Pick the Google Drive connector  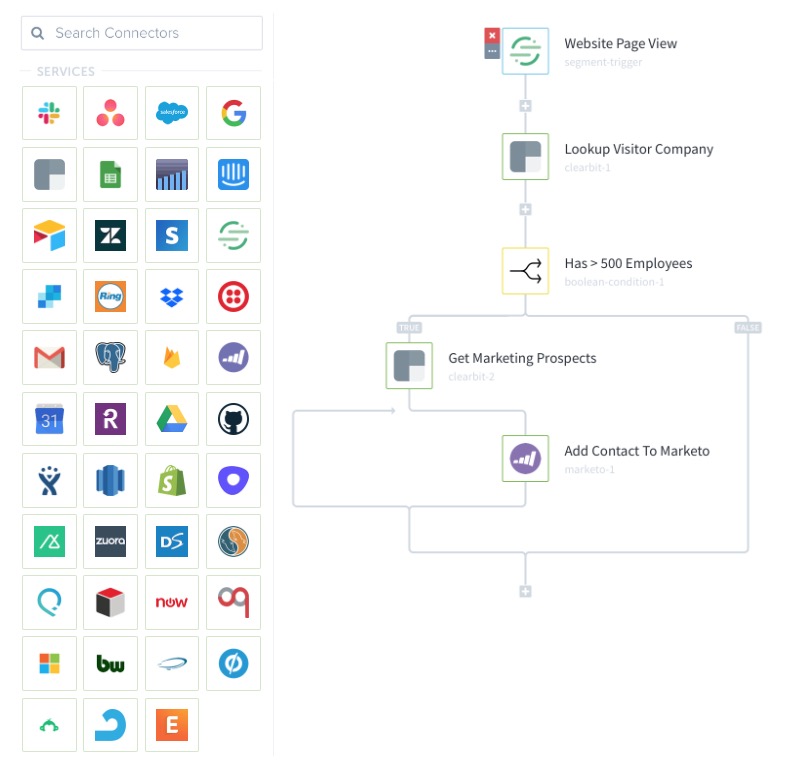click(172, 419)
